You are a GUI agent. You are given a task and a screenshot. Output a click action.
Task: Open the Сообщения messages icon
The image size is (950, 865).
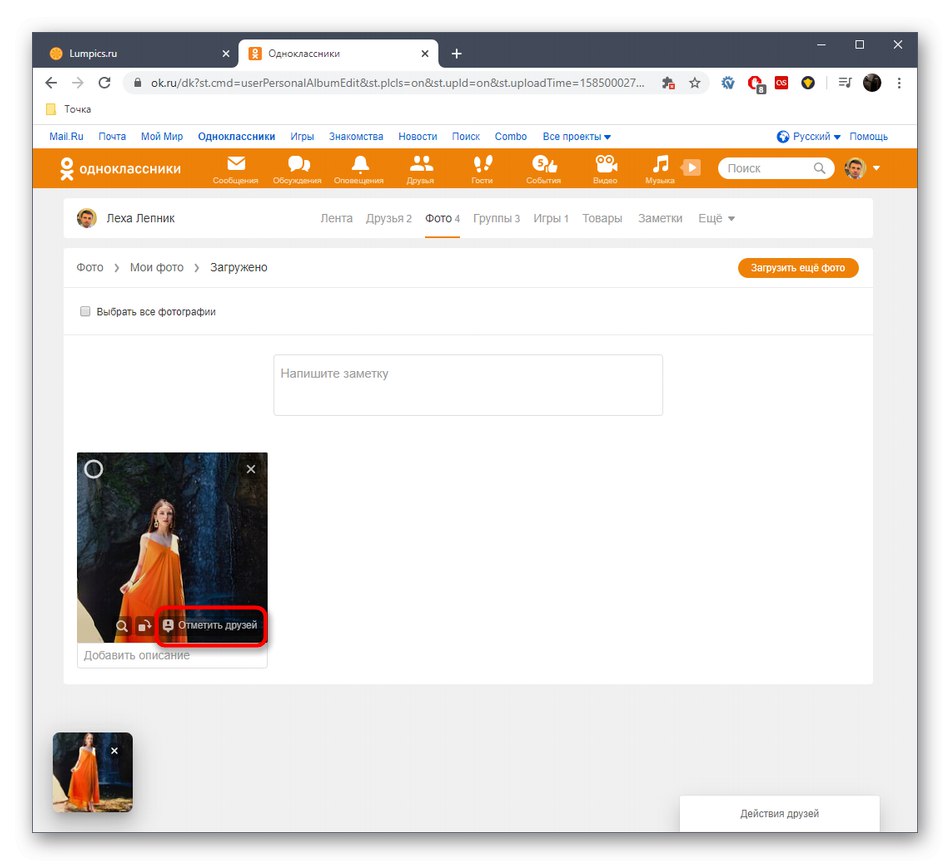[x=236, y=169]
